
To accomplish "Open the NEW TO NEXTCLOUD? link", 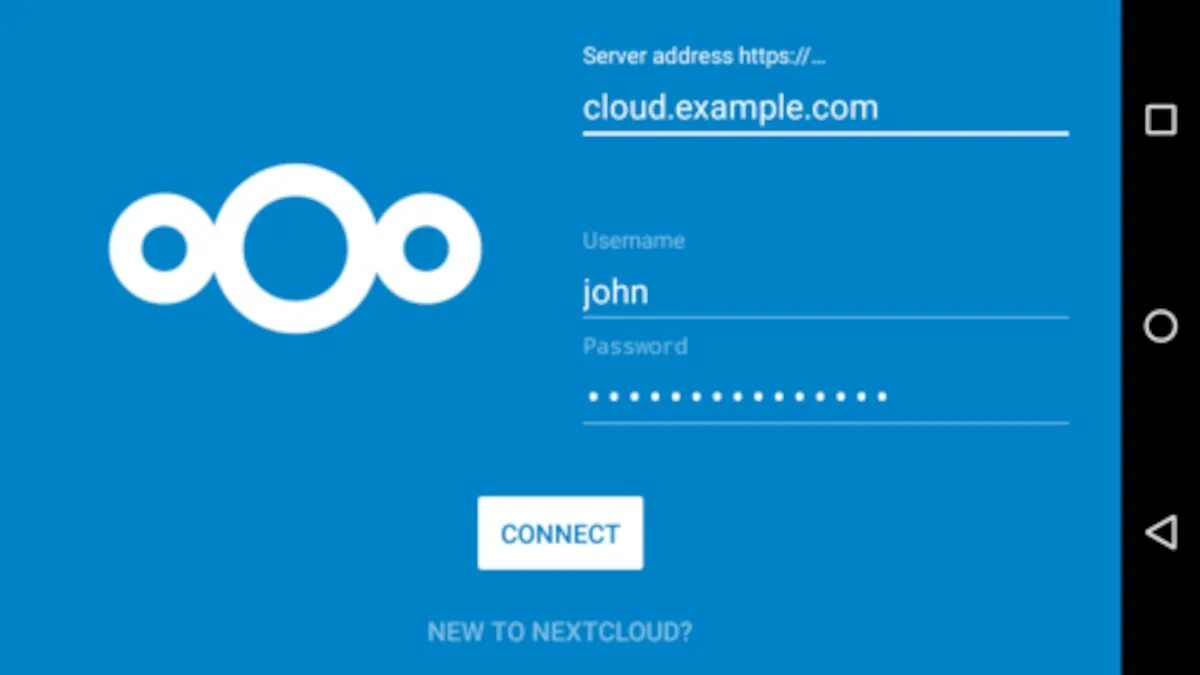I will pos(559,632).
